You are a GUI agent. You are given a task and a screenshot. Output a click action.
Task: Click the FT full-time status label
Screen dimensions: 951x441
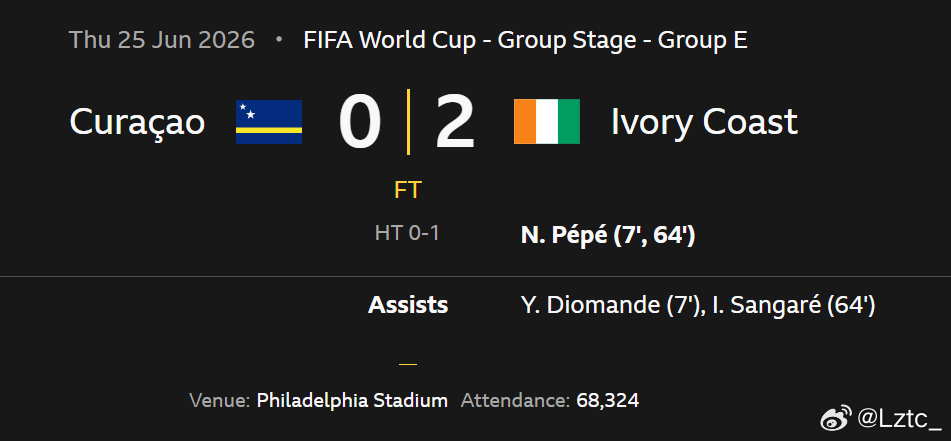(408, 190)
